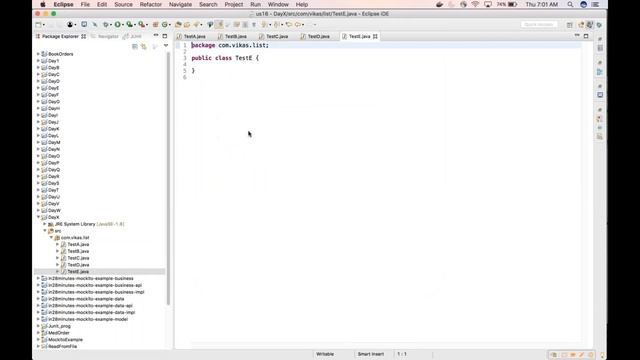Expand the MockitoExample project
Image resolution: width=640 pixels, height=360 pixels.
[38, 340]
